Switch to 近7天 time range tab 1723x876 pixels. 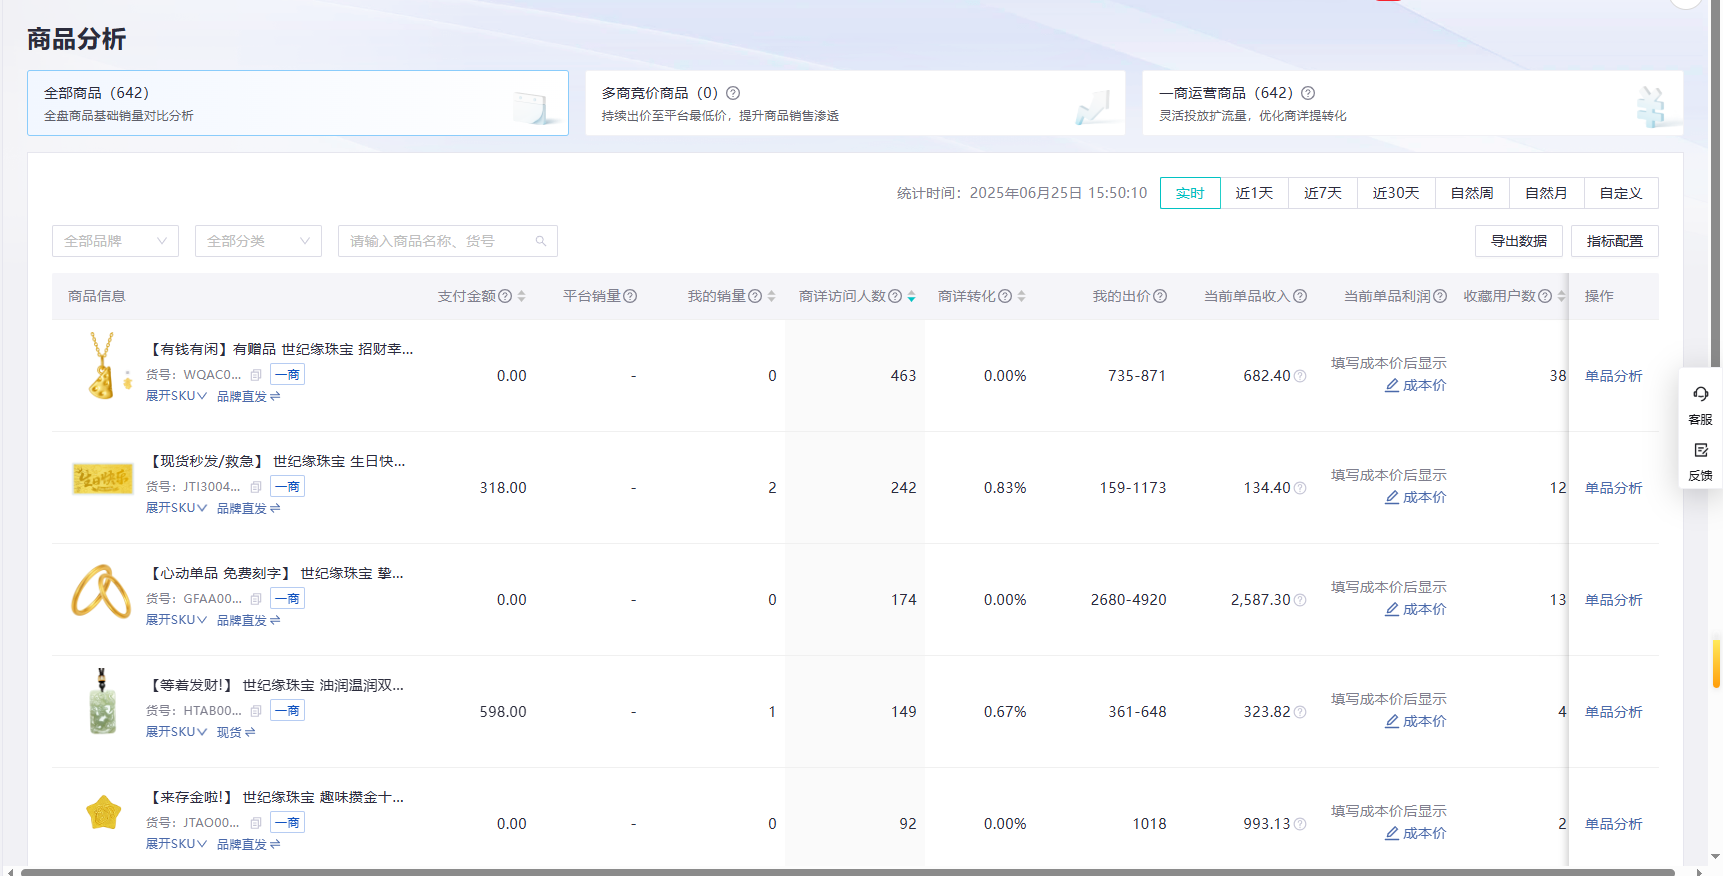(1322, 193)
